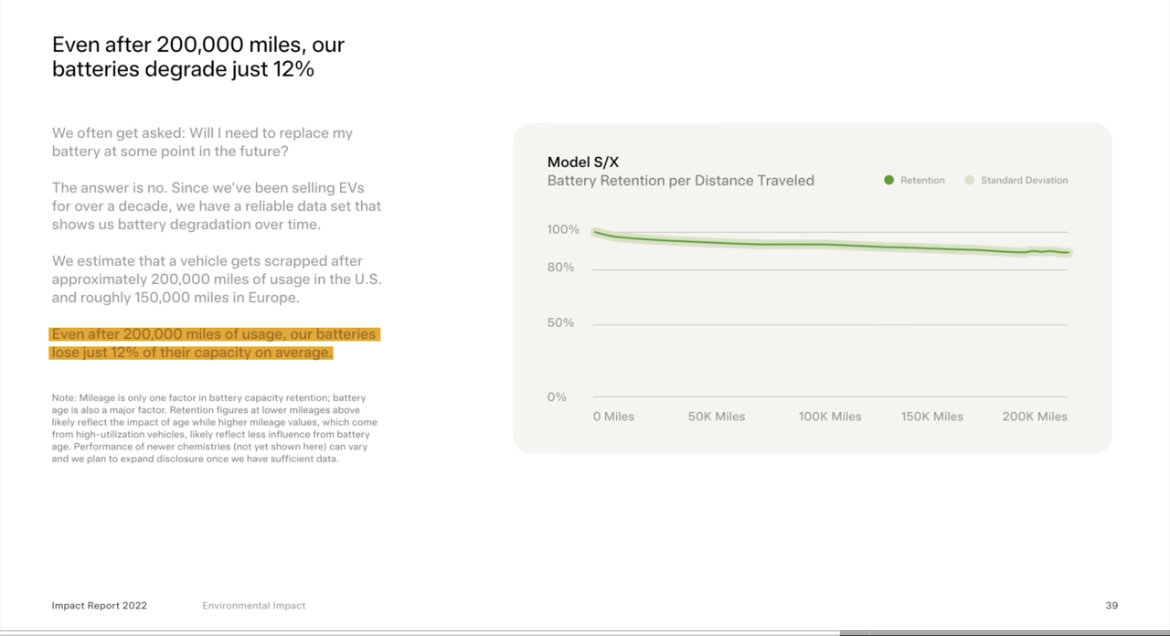Click the page number 39

pos(1112,605)
